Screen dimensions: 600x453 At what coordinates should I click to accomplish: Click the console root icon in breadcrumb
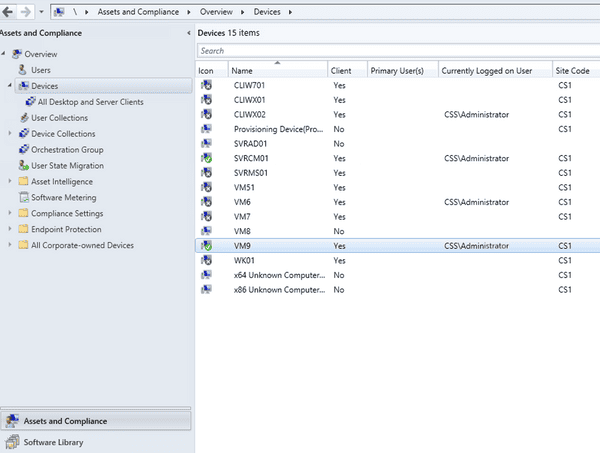pos(59,12)
